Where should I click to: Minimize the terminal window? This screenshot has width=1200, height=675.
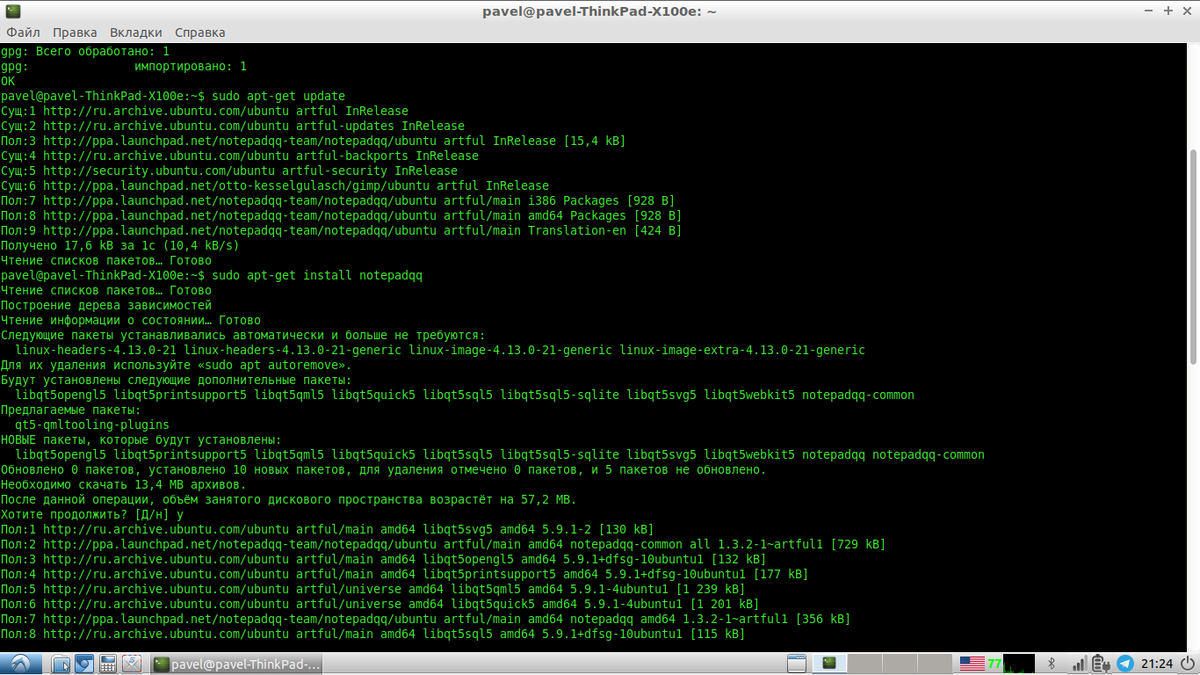(x=1148, y=11)
